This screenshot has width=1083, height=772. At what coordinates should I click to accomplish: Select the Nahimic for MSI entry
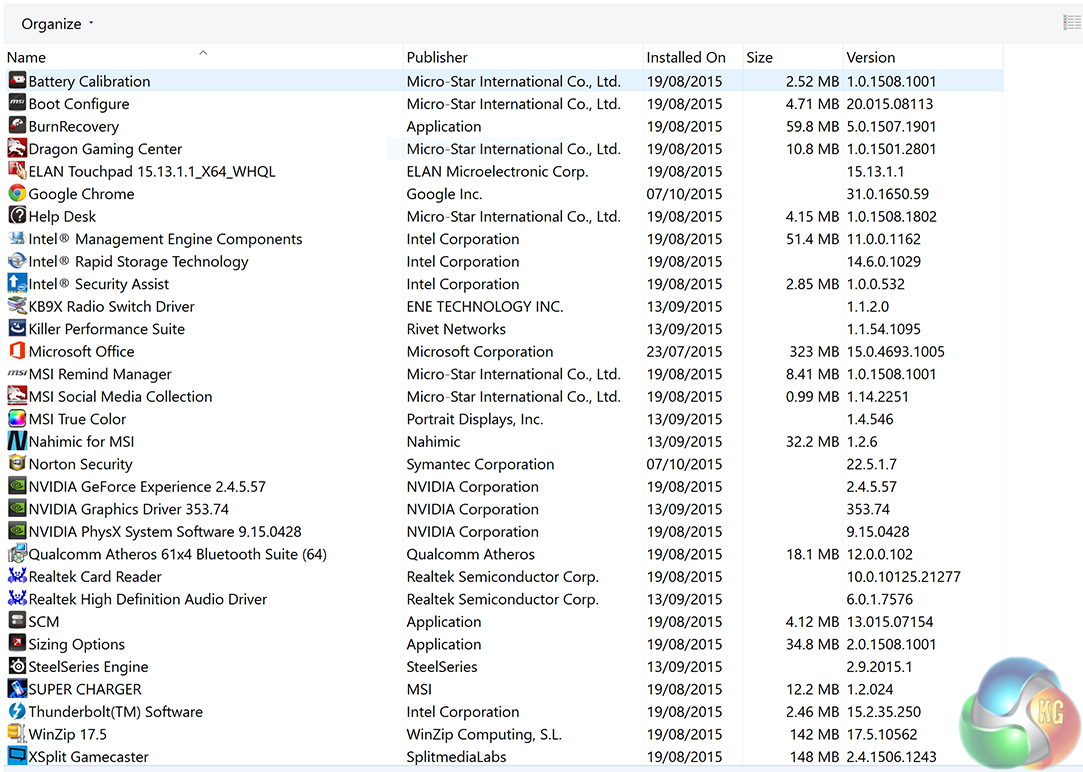pyautogui.click(x=82, y=442)
